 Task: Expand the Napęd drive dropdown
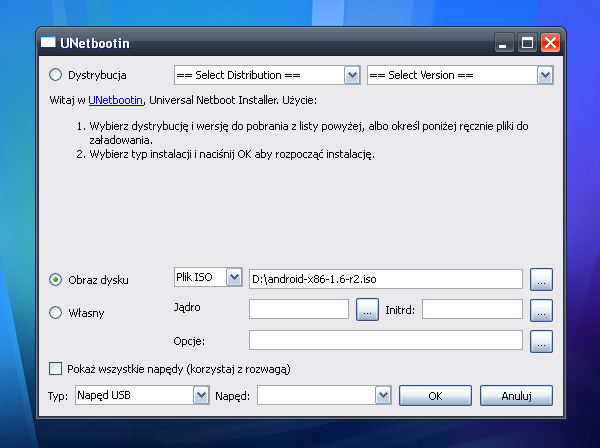tap(324, 395)
